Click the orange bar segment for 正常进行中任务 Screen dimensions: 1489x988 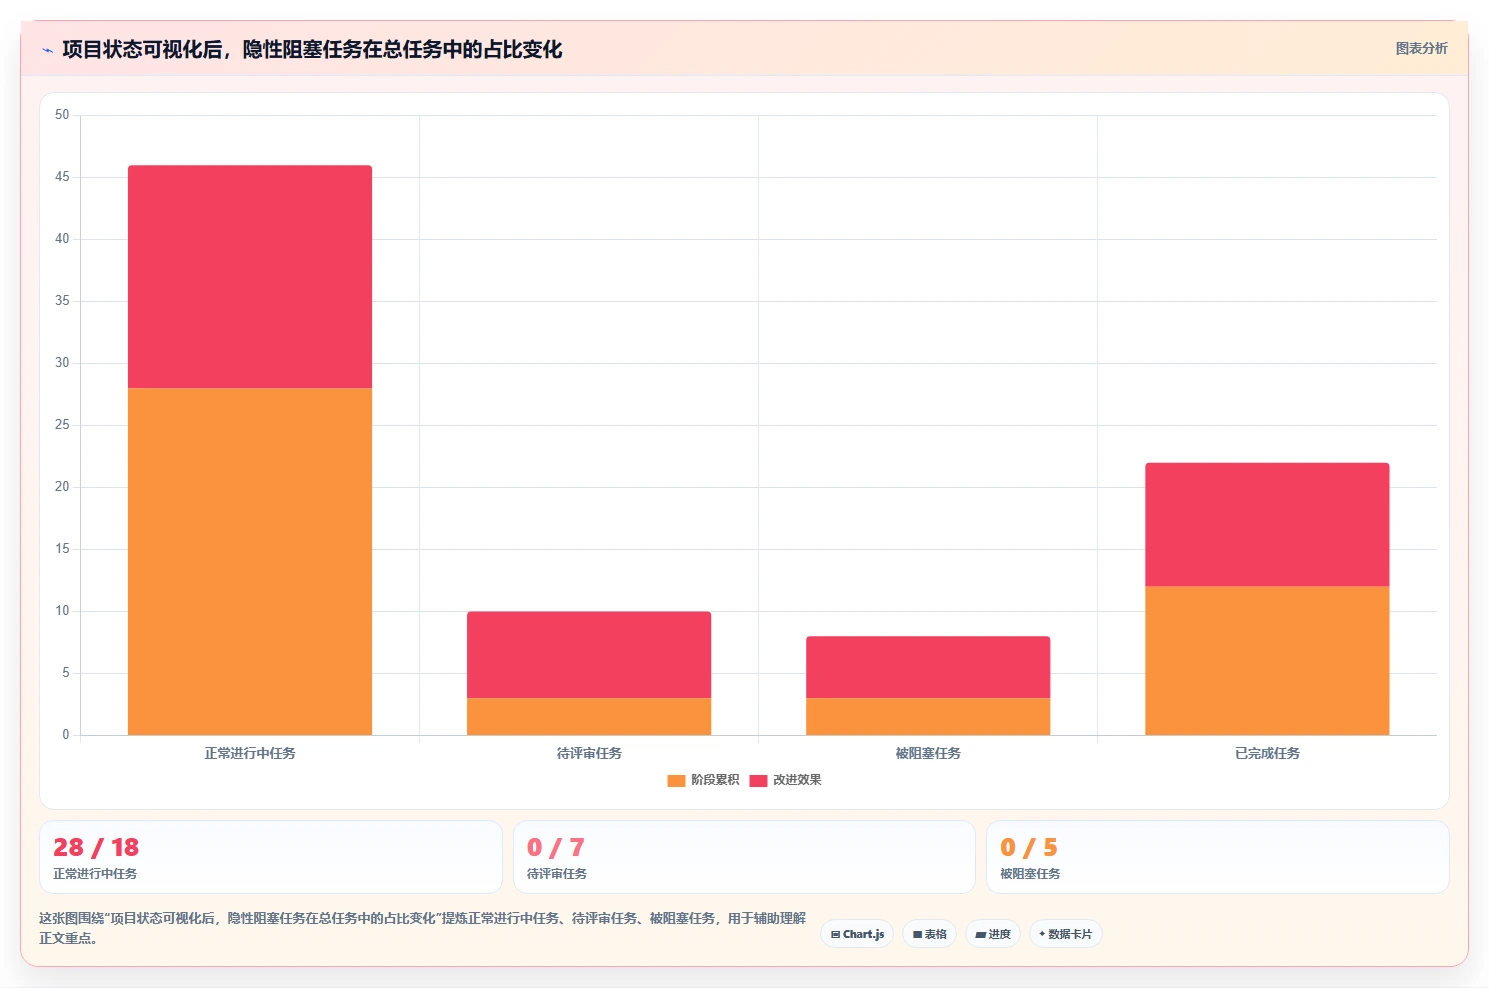(250, 561)
